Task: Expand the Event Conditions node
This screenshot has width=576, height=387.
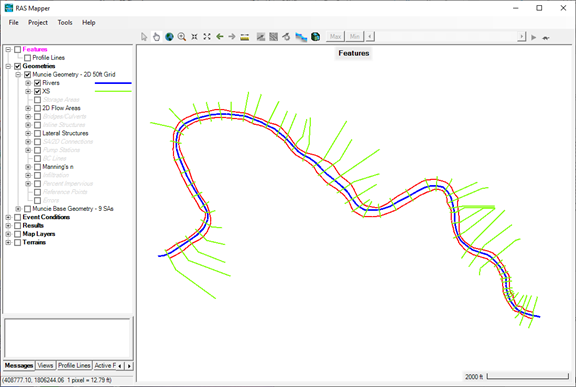Action: (x=8, y=217)
